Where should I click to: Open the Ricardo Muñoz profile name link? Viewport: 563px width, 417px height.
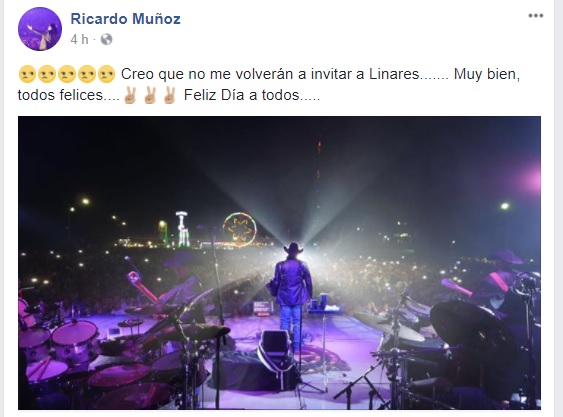pyautogui.click(x=125, y=19)
